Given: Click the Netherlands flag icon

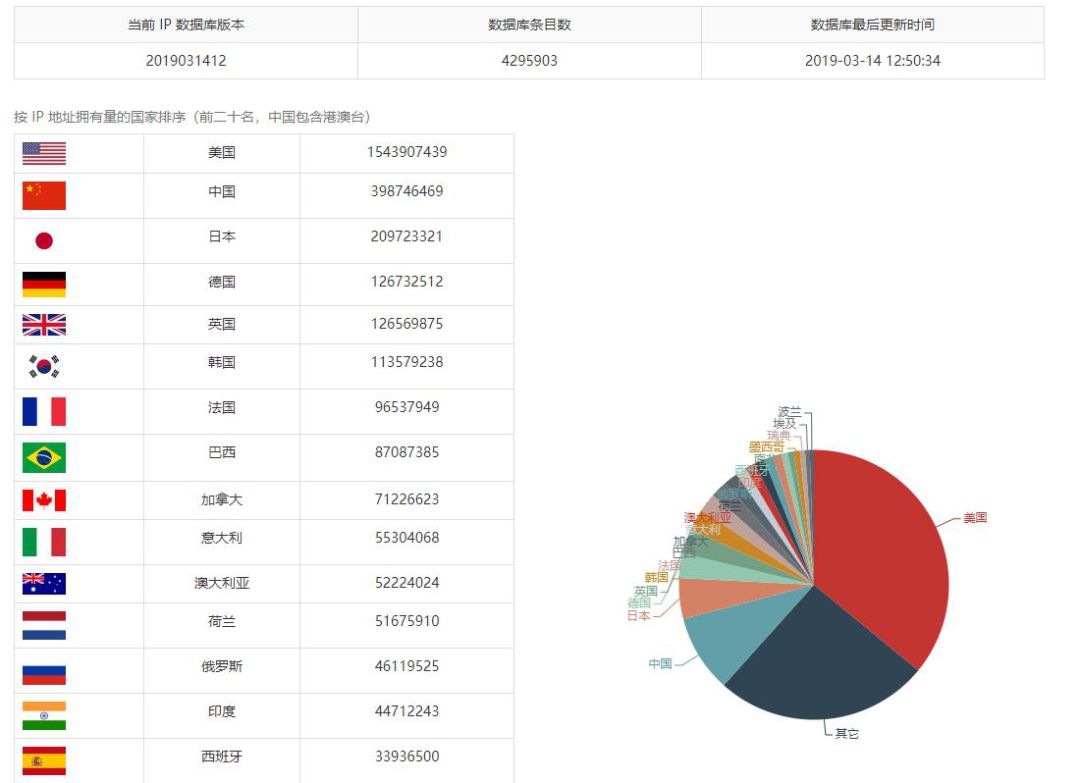Looking at the screenshot, I should point(44,625).
